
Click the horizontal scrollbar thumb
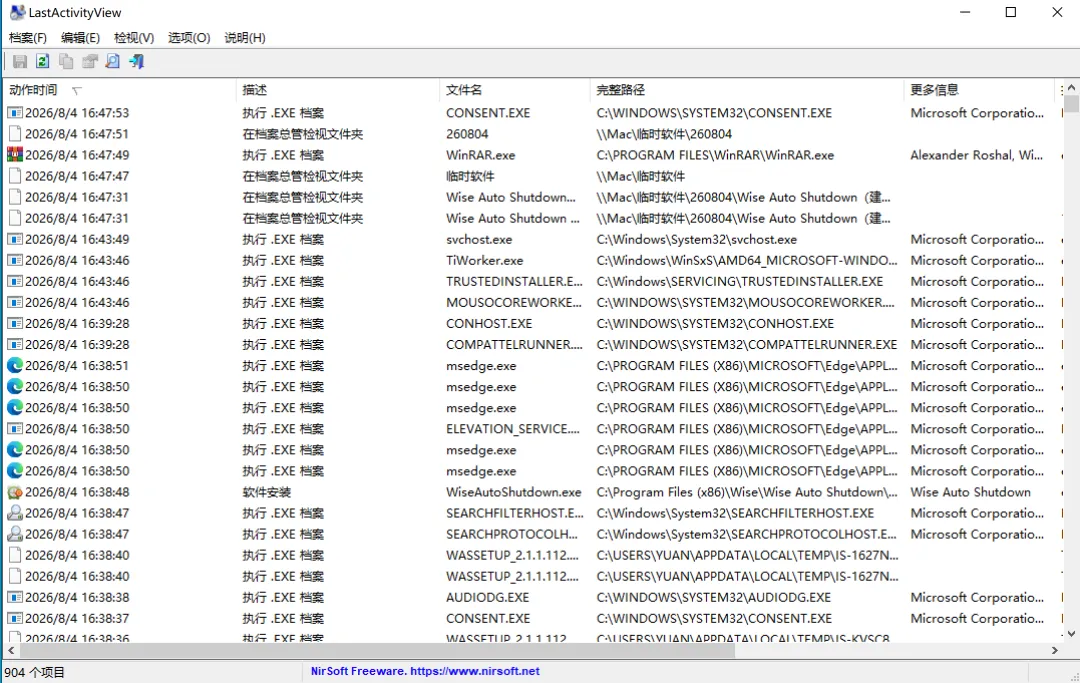click(376, 650)
